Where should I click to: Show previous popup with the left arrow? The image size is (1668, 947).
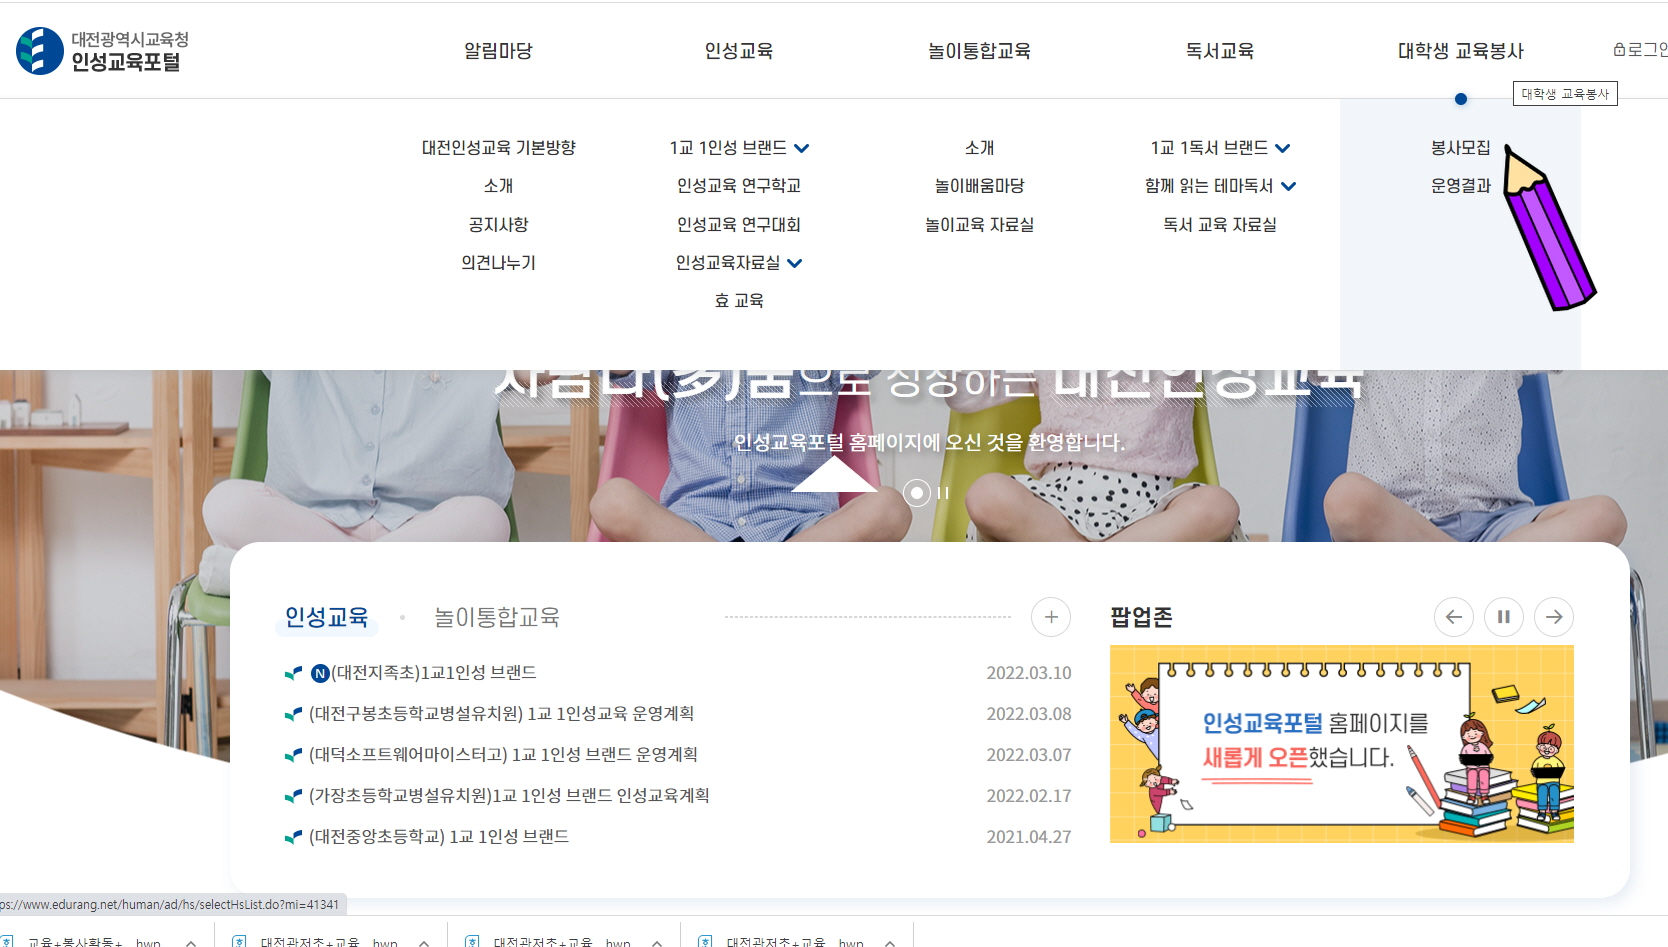pyautogui.click(x=1453, y=617)
